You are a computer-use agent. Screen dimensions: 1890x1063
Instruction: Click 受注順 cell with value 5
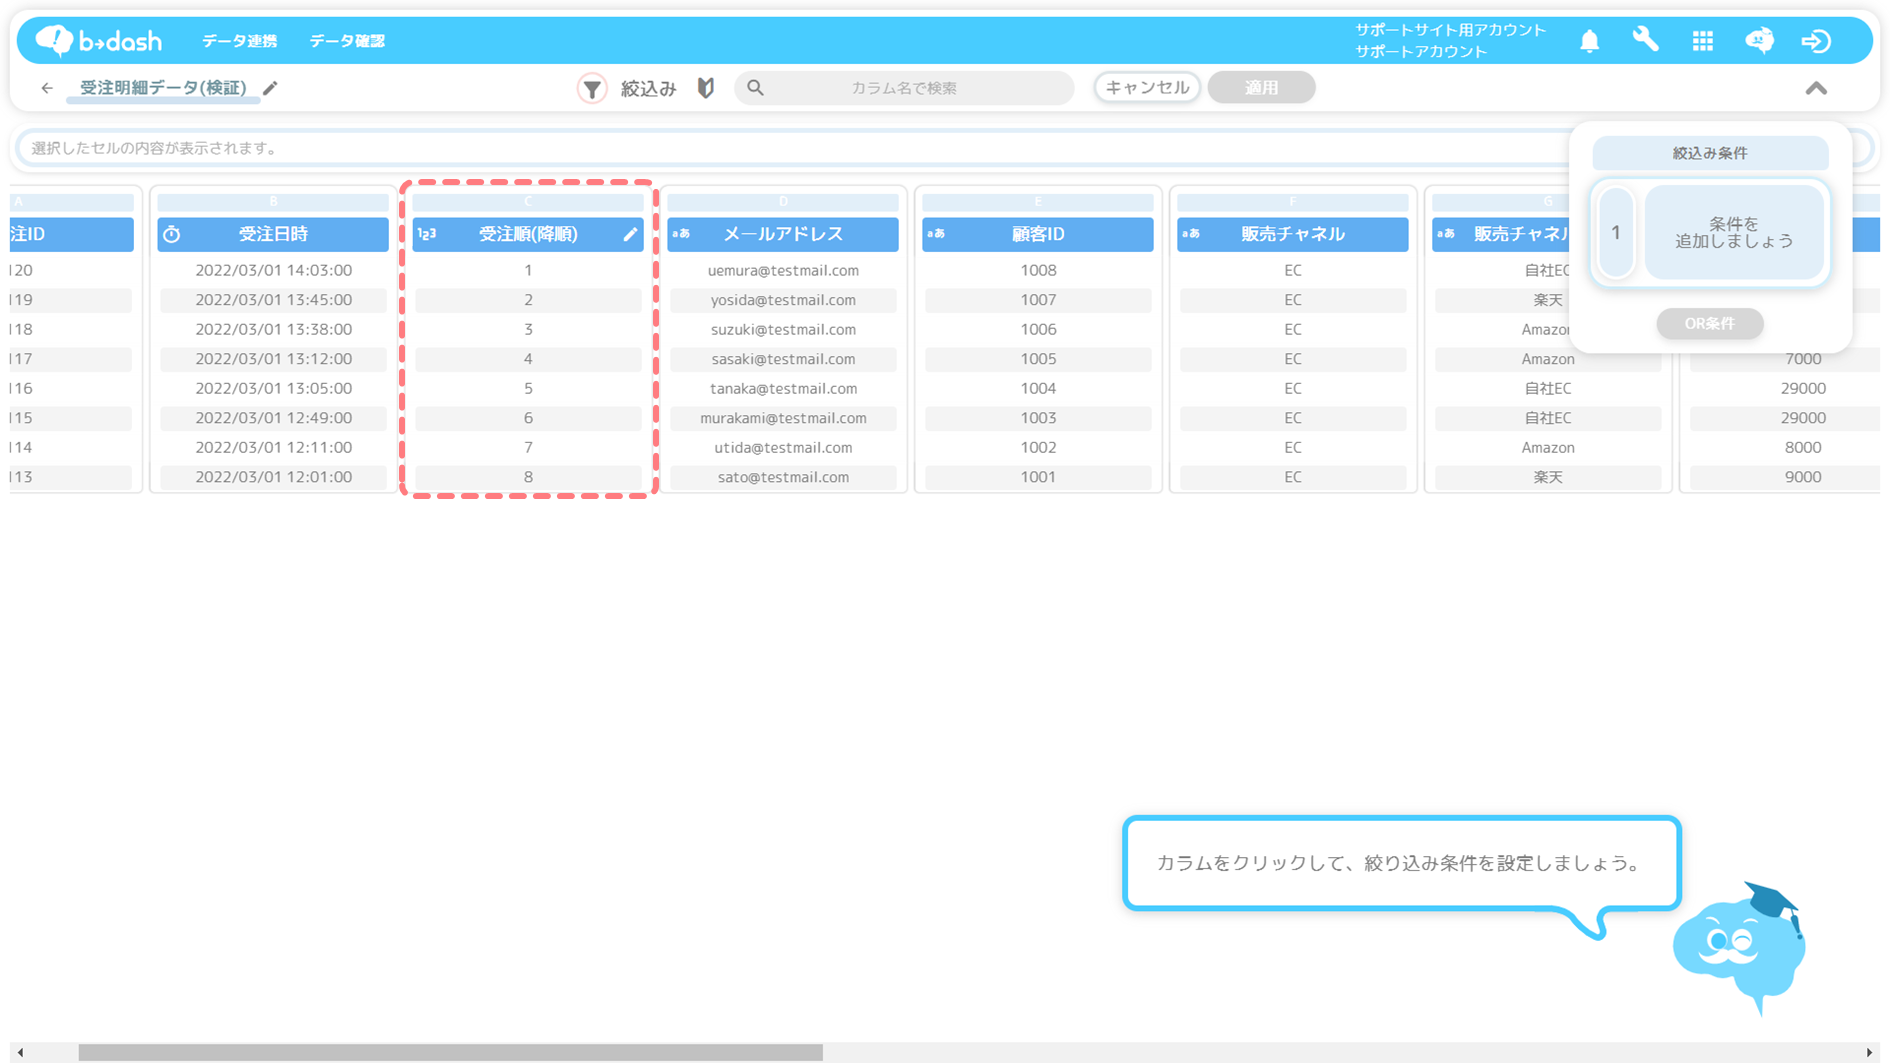point(528,388)
